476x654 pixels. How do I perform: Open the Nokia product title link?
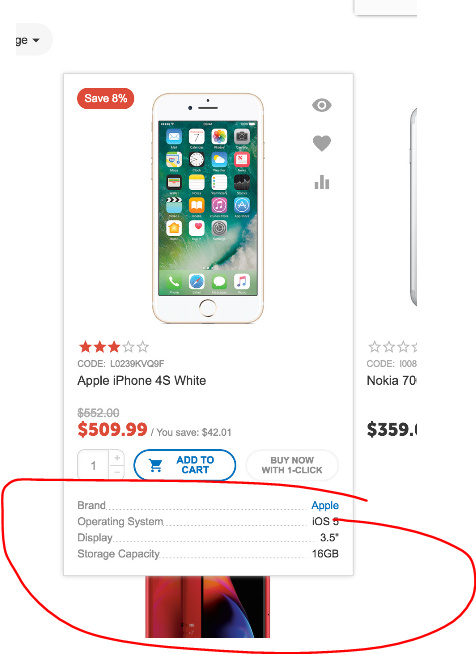point(391,381)
